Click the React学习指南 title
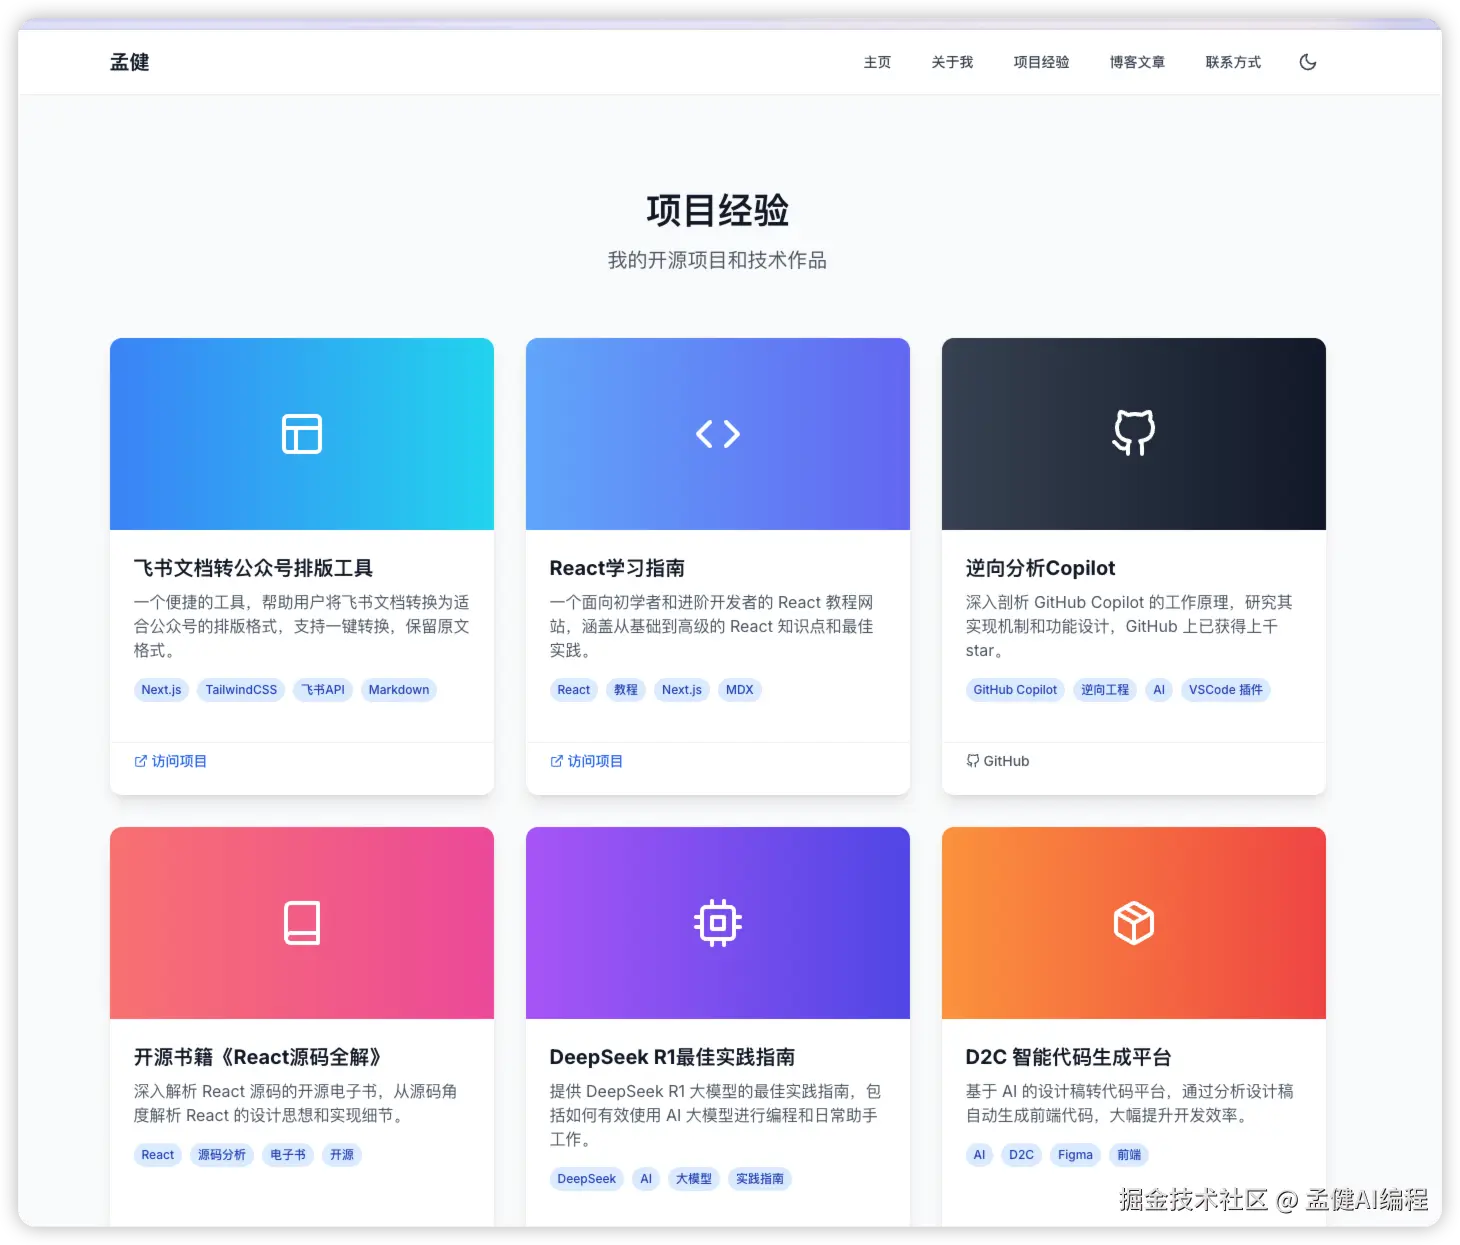This screenshot has width=1460, height=1245. pos(617,568)
